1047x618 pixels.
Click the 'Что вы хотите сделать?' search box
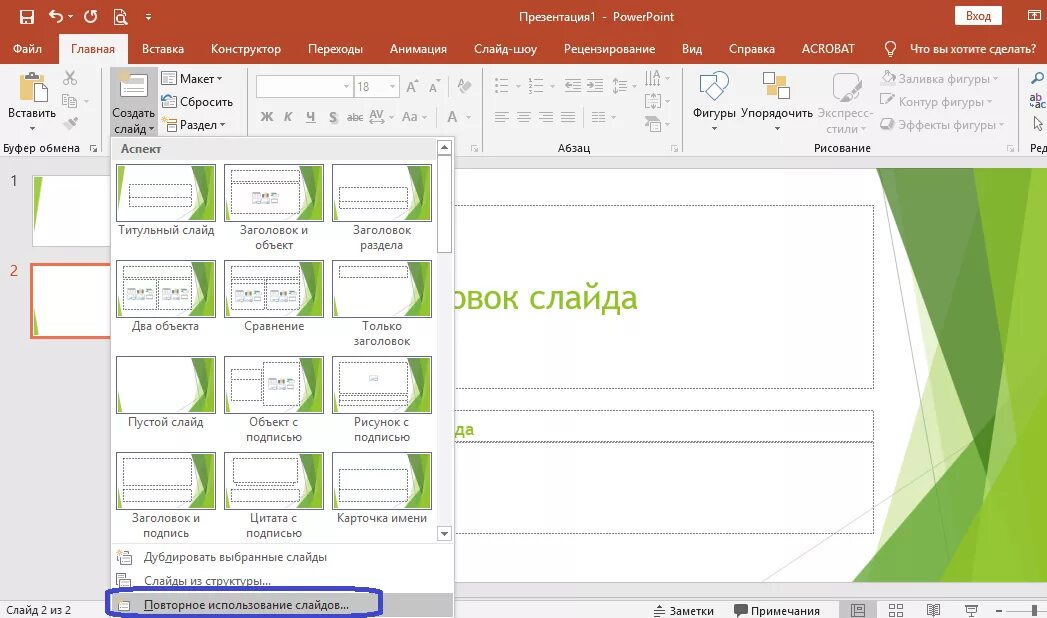click(972, 49)
